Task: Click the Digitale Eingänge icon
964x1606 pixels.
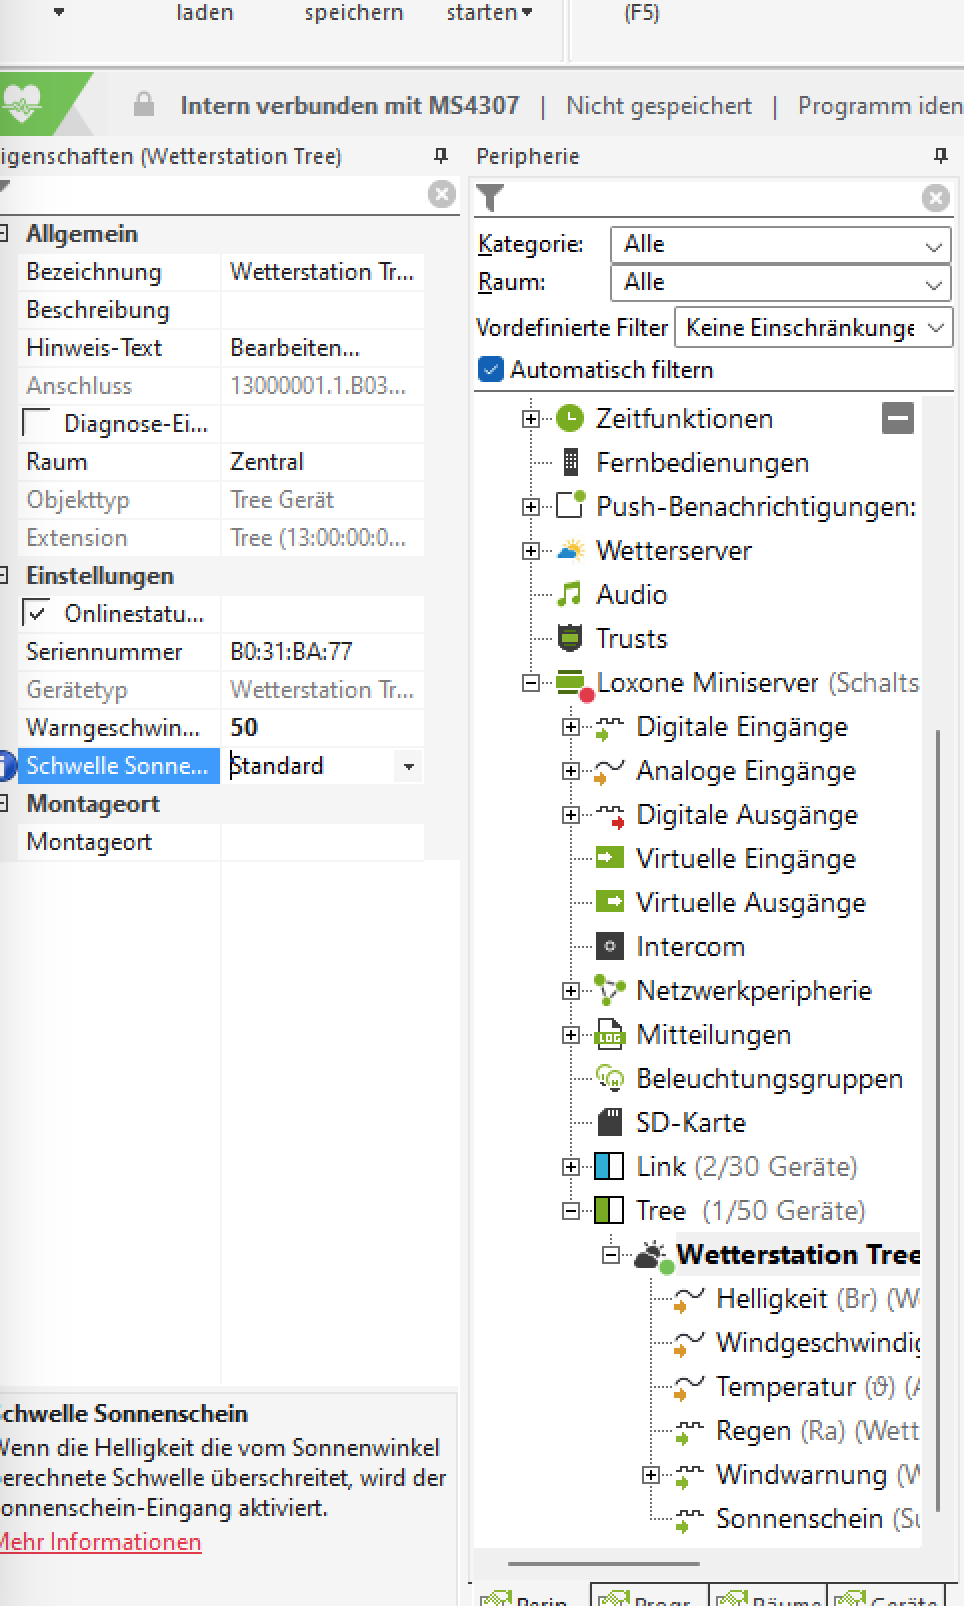Action: coord(609,728)
